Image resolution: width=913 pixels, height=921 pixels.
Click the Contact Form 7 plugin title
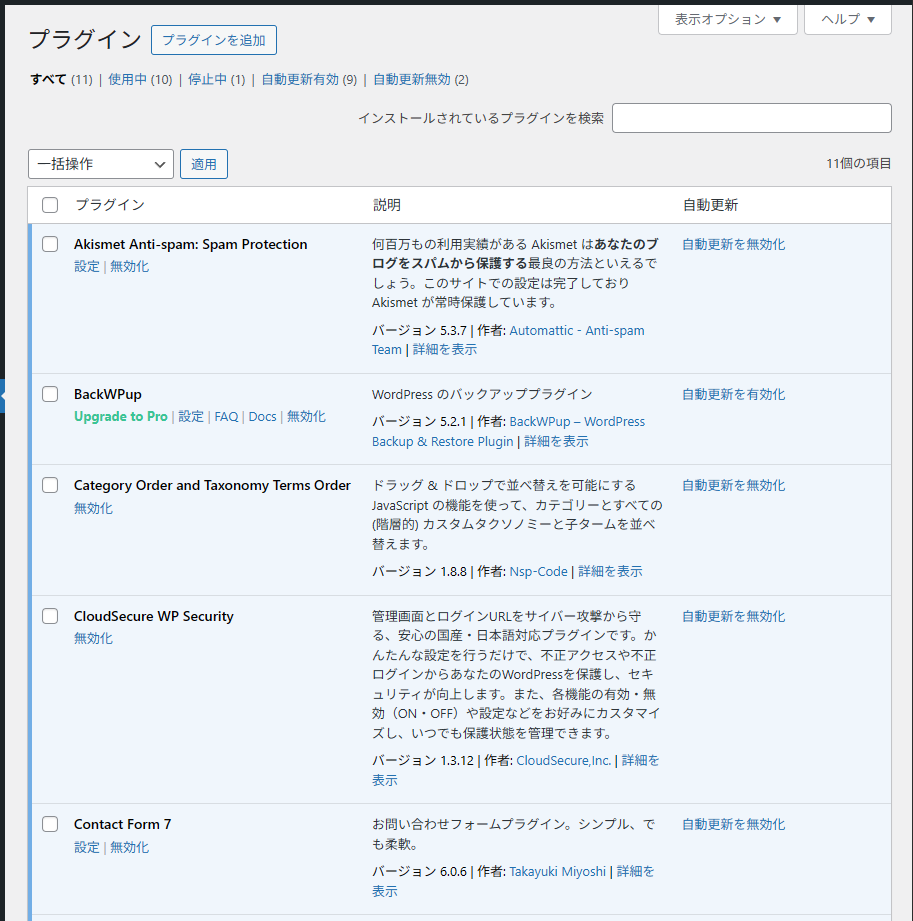tap(122, 825)
